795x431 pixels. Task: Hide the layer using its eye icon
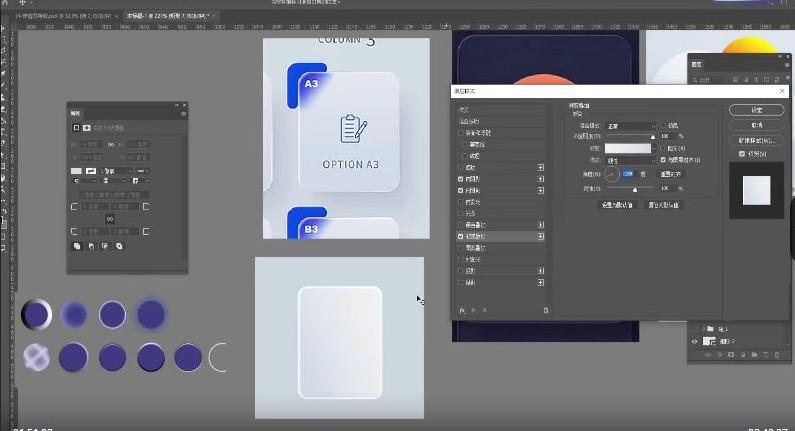[x=695, y=341]
